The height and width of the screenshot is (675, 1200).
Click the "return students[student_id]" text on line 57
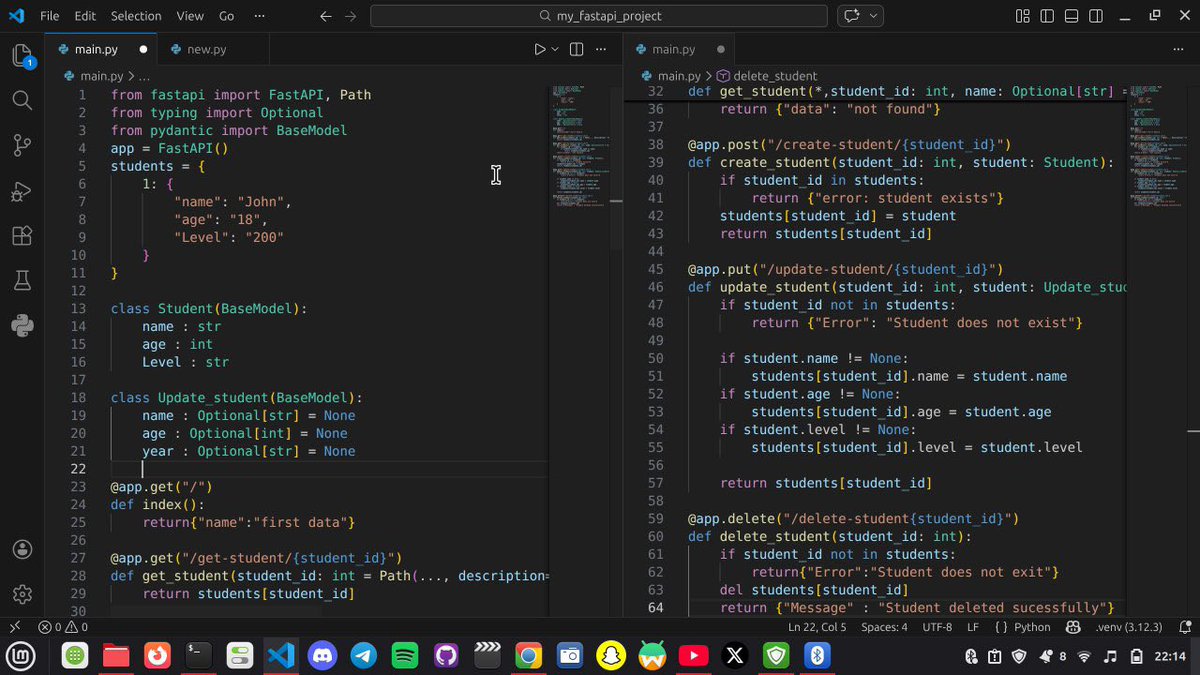(x=826, y=483)
